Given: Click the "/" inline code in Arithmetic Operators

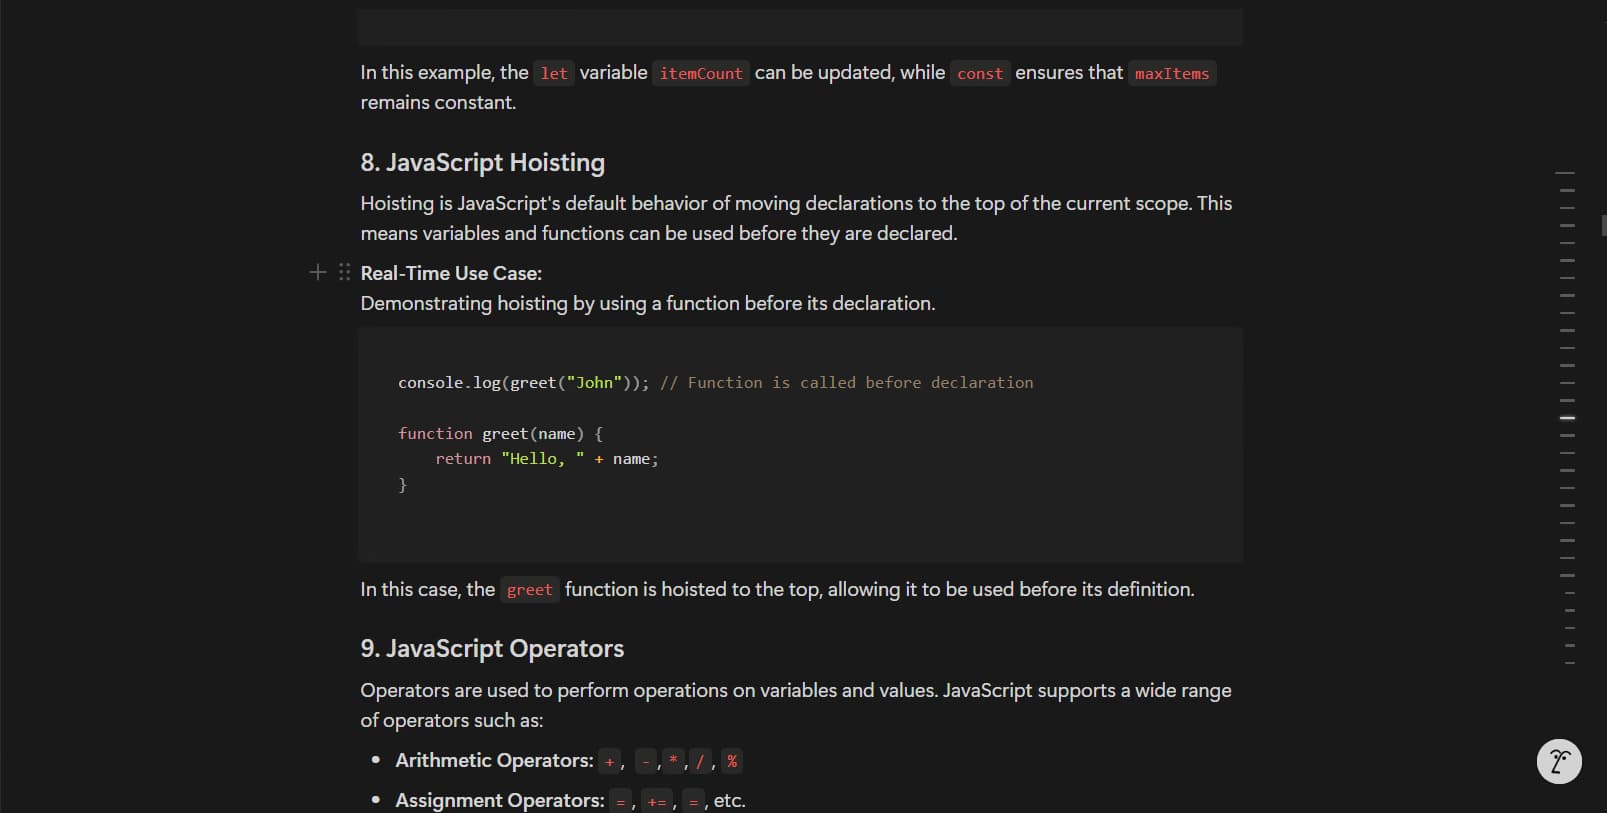Looking at the screenshot, I should point(700,761).
